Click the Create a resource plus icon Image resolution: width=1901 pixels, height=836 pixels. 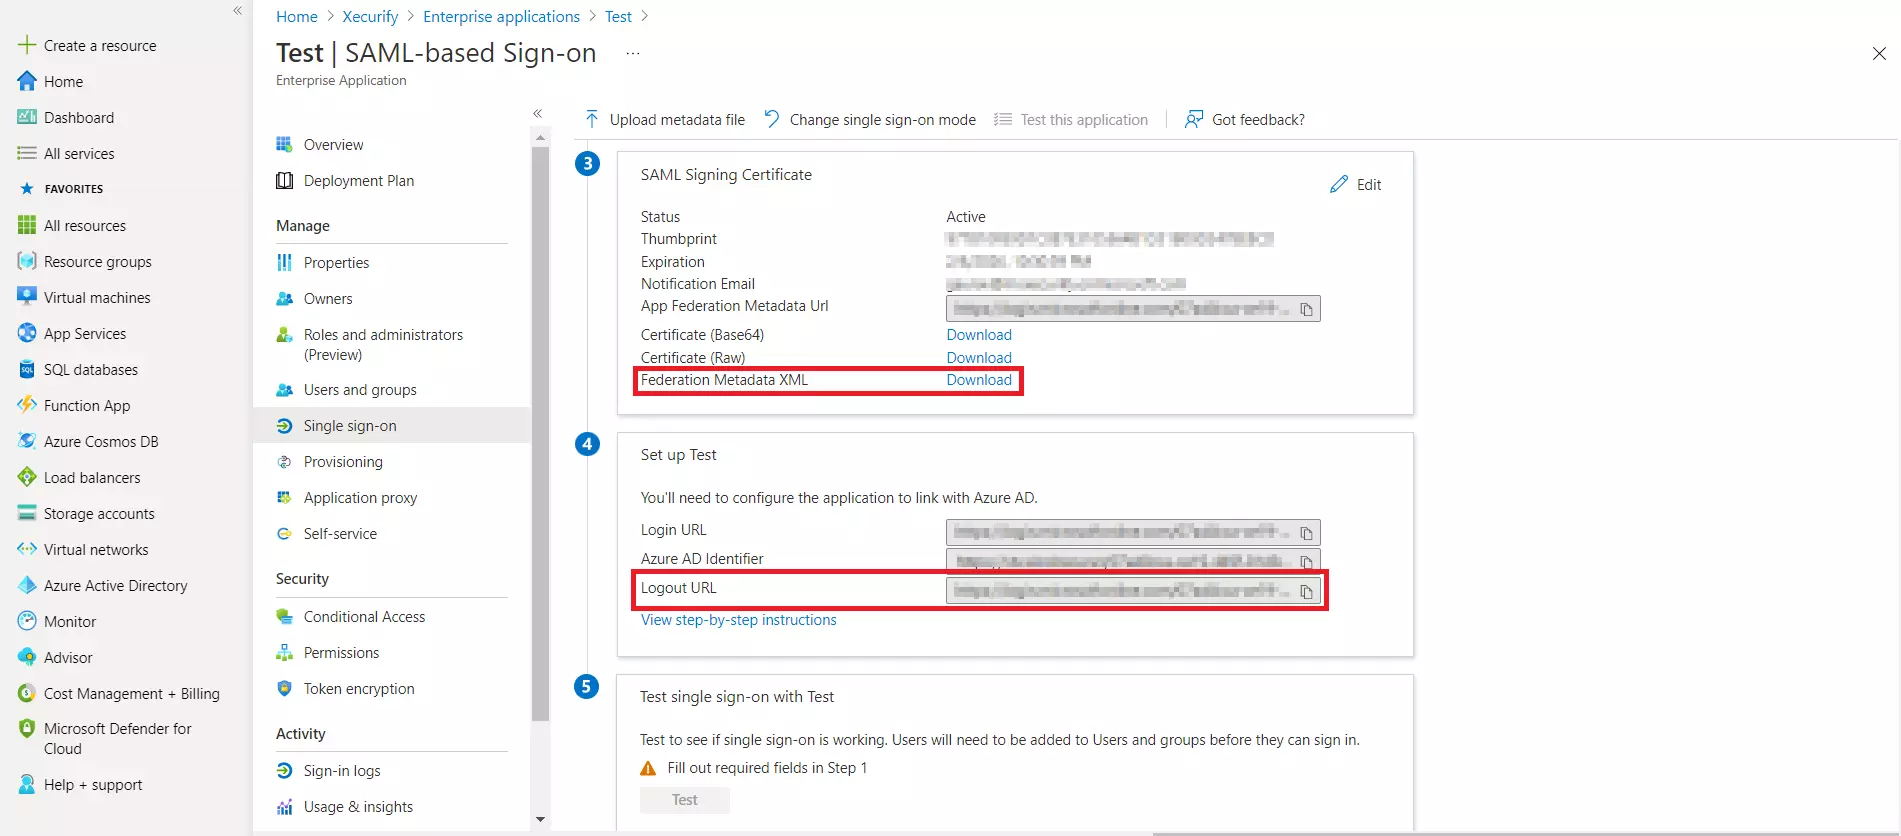(27, 45)
